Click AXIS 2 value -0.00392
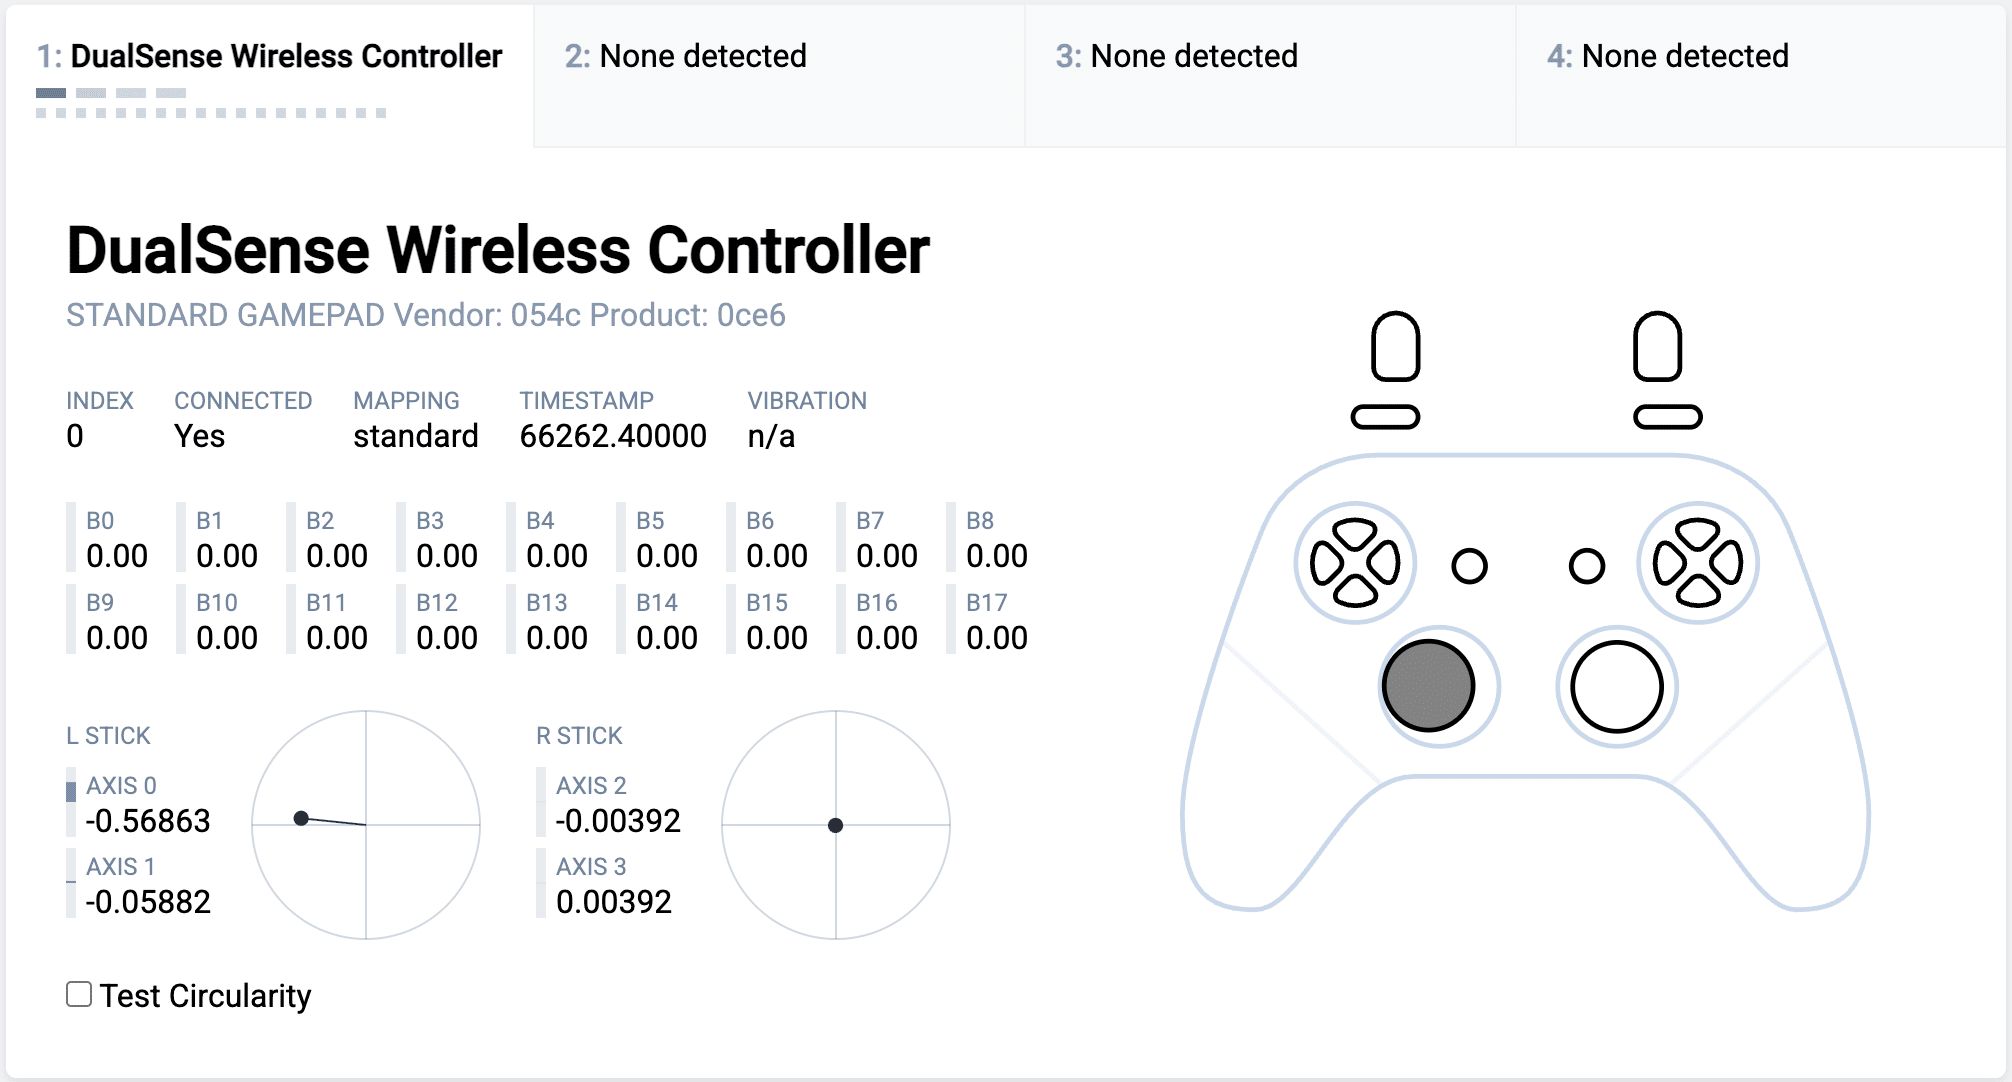The height and width of the screenshot is (1082, 2012). pyautogui.click(x=618, y=821)
